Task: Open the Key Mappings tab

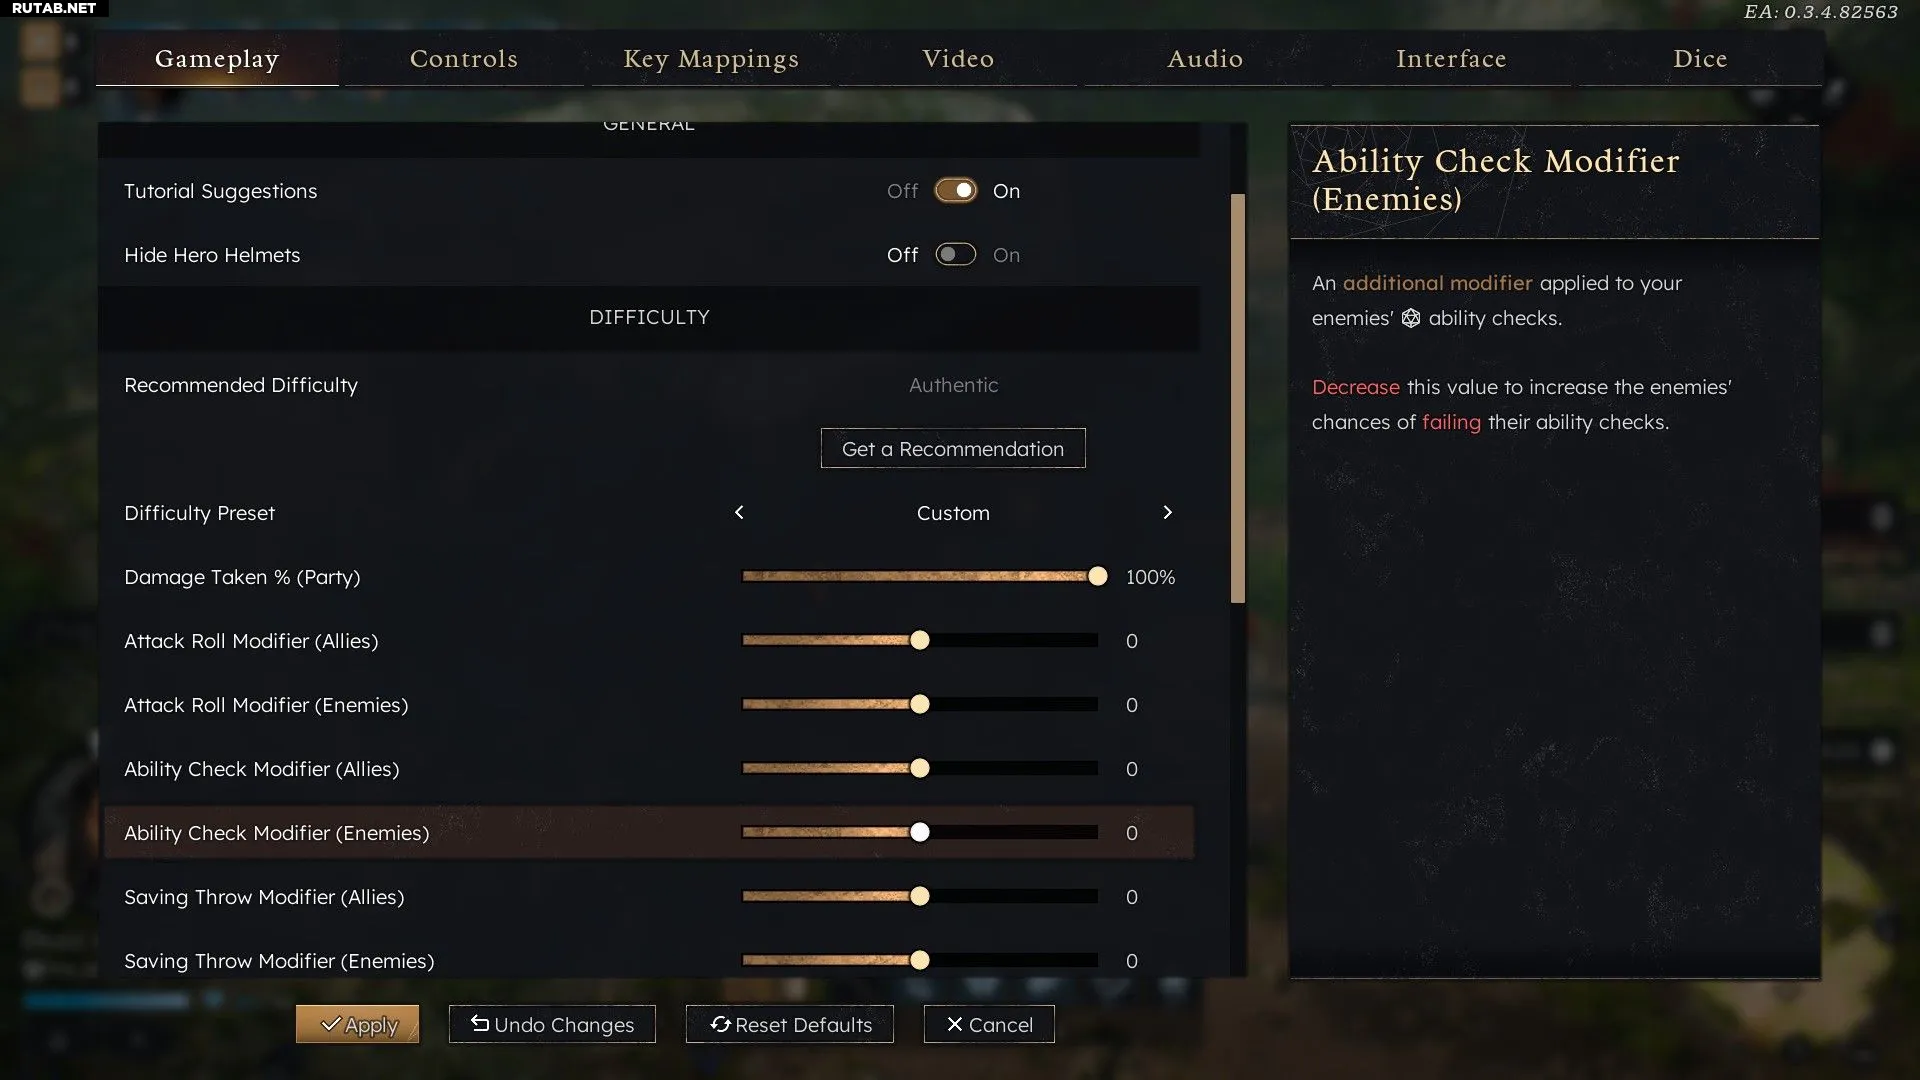Action: point(711,59)
